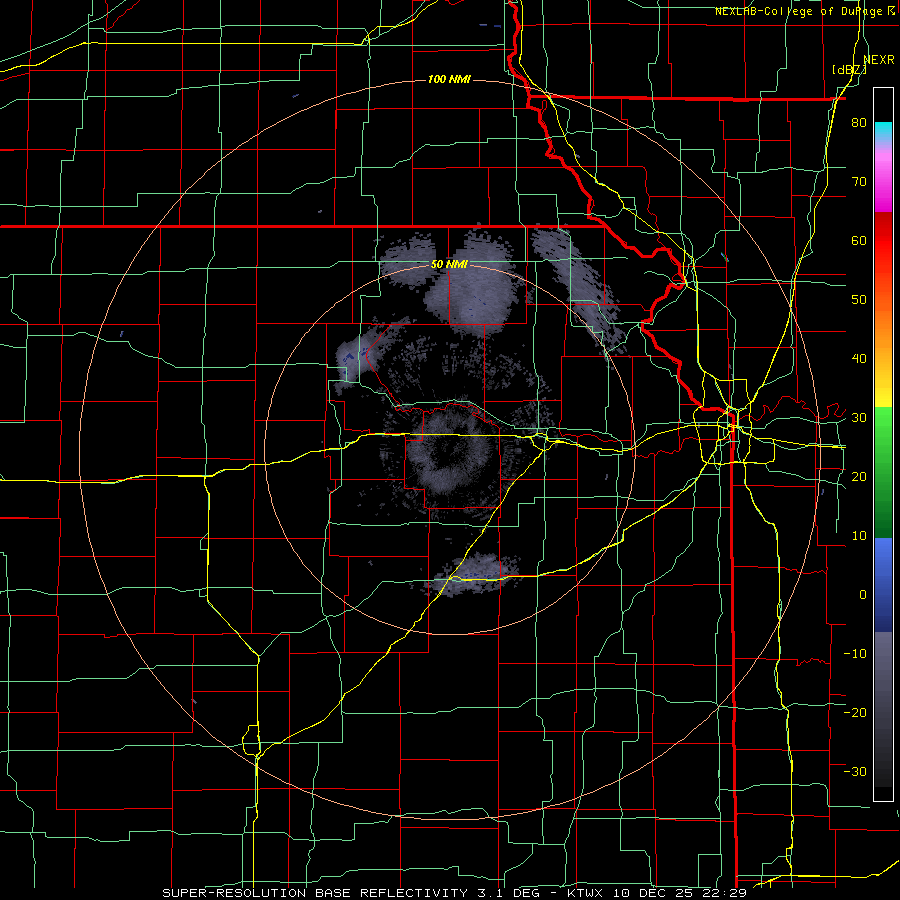Viewport: 900px width, 900px height.
Task: Click the 30 value on the dBZ scale
Action: click(859, 418)
